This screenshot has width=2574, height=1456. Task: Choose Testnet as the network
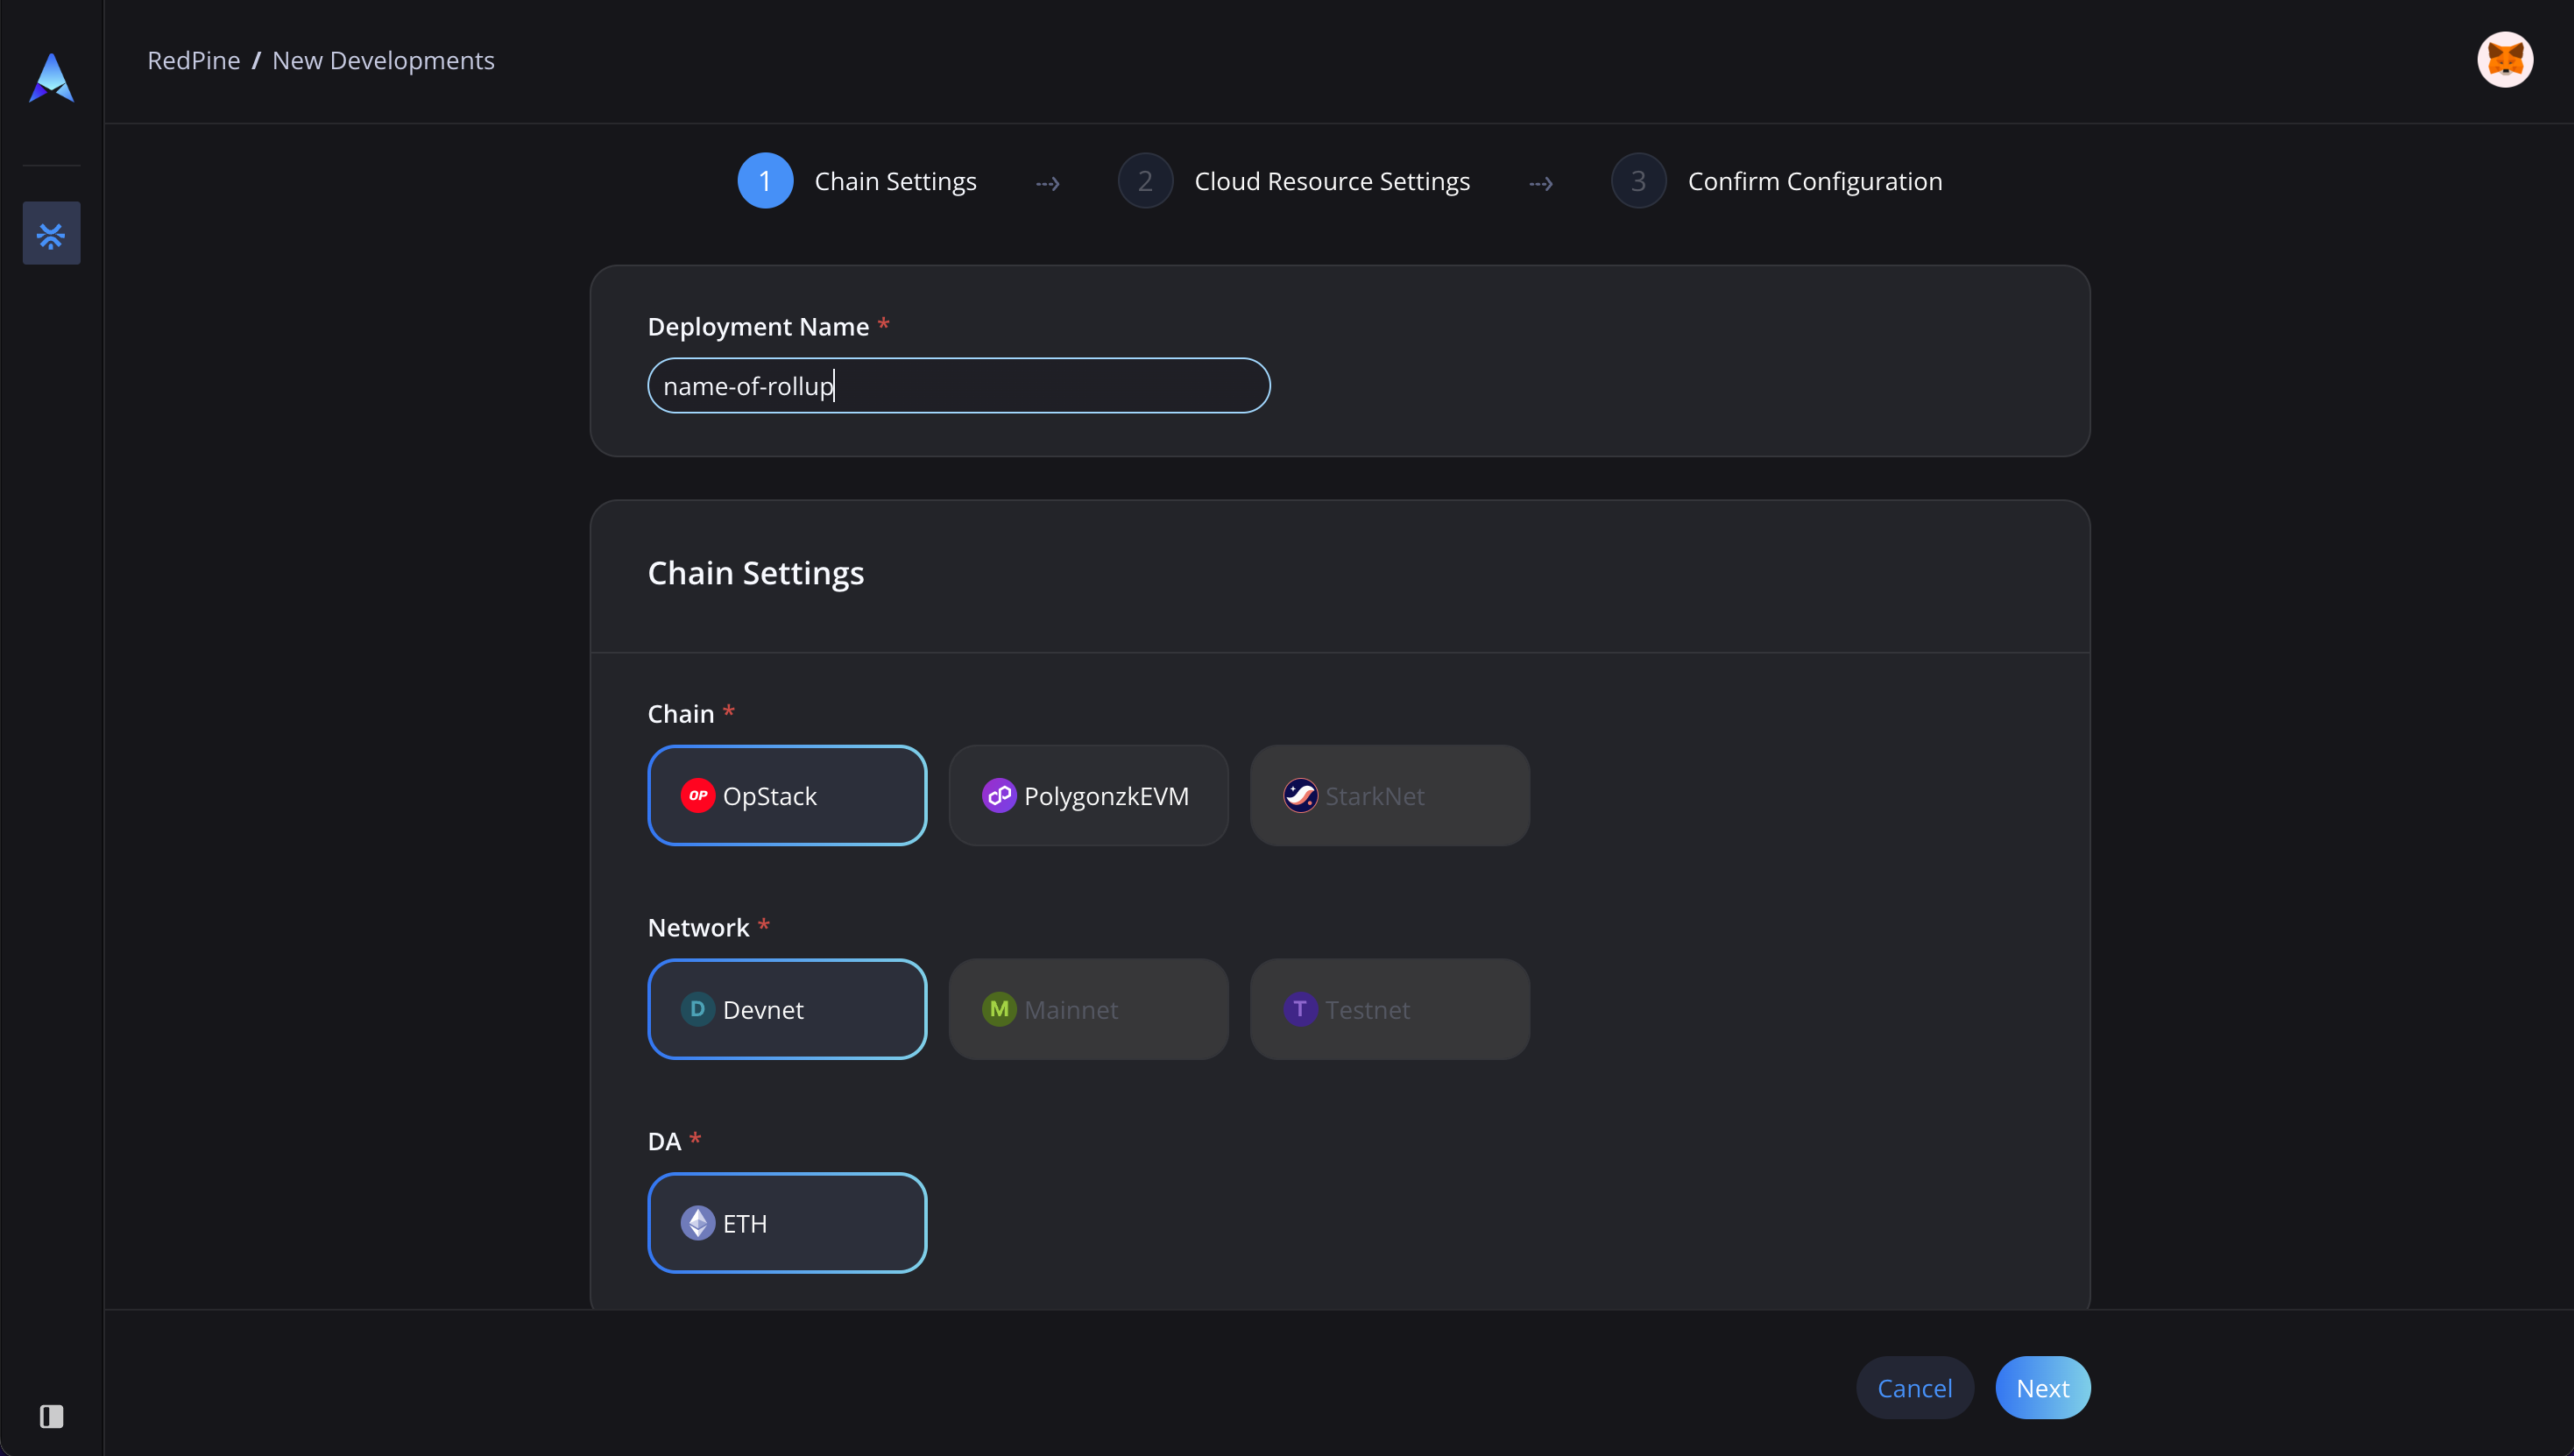(x=1389, y=1009)
